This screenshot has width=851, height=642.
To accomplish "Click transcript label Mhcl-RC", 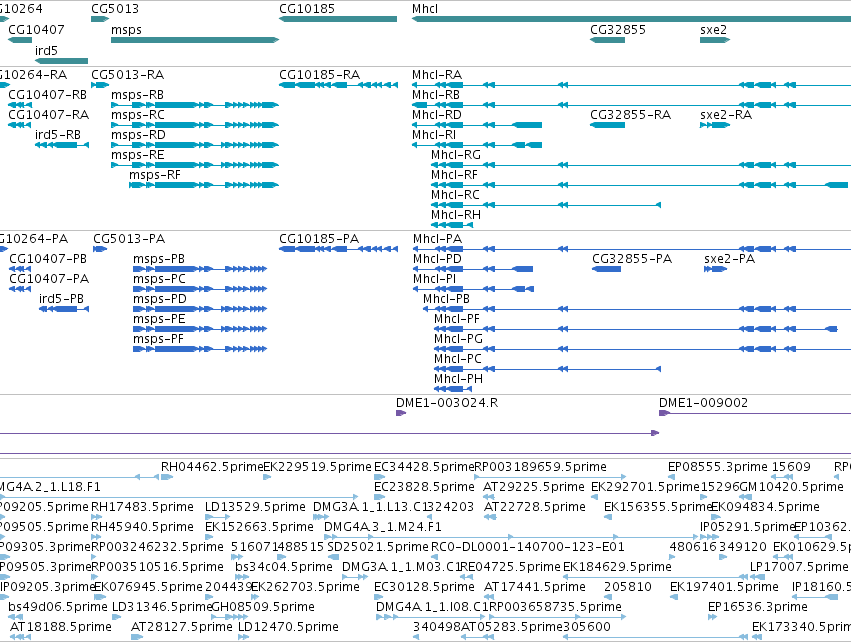I will 455,195.
